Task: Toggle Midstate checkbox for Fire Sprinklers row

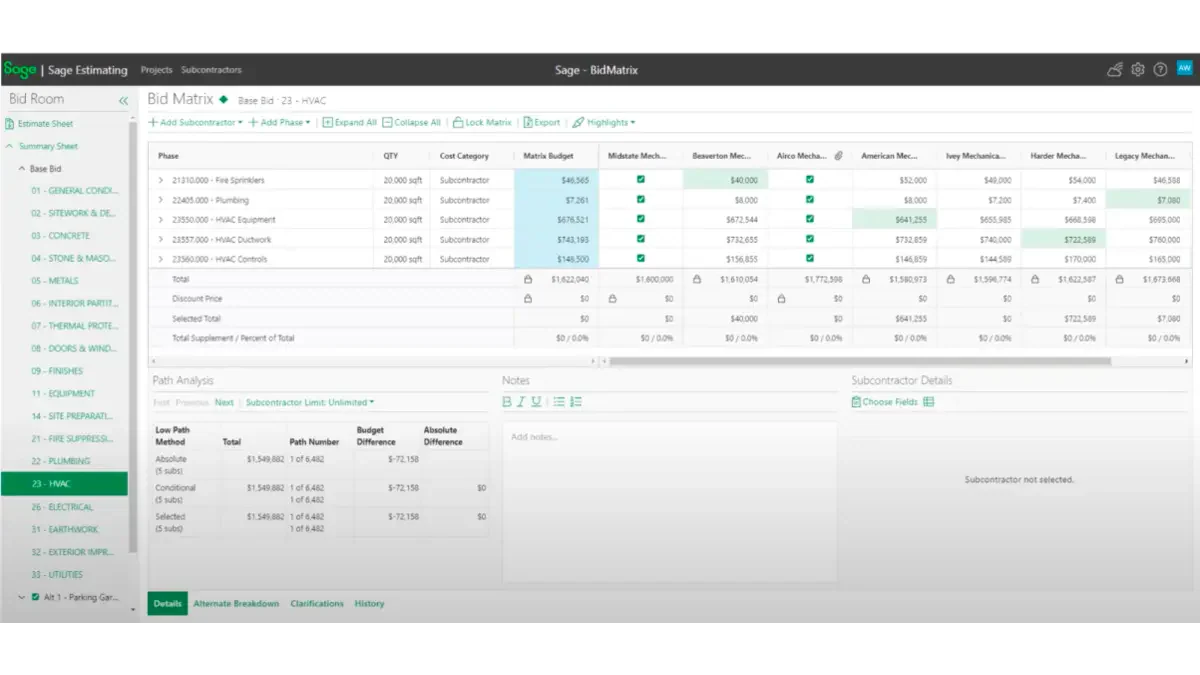Action: pos(641,180)
